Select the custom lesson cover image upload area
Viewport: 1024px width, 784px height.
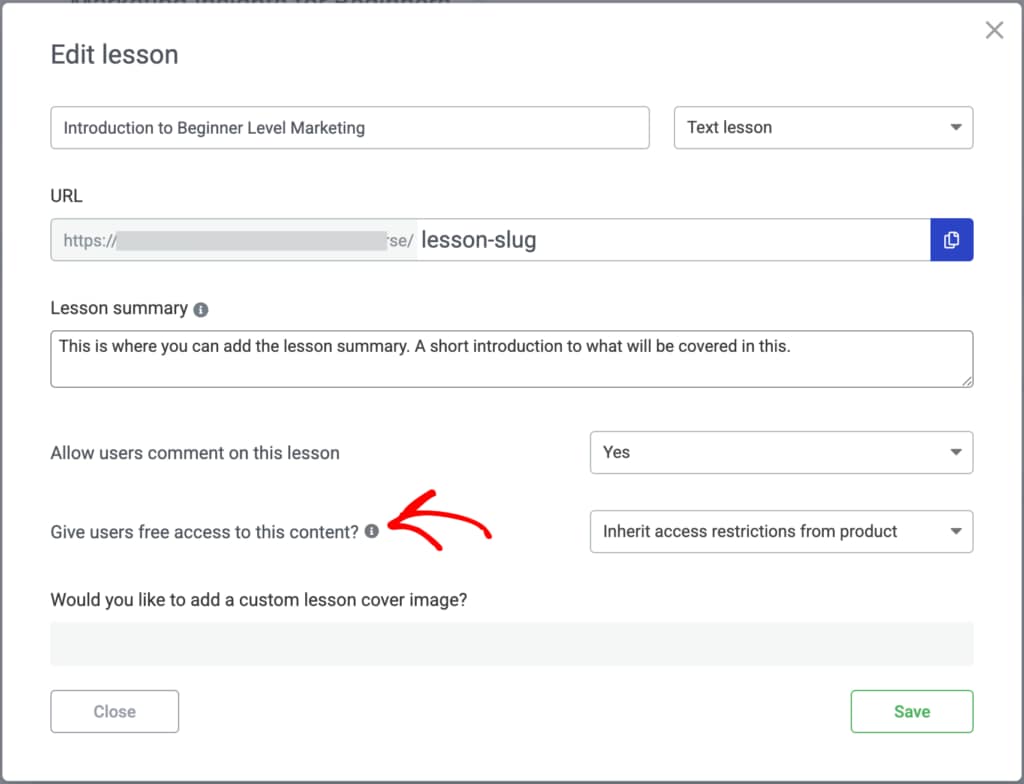512,643
